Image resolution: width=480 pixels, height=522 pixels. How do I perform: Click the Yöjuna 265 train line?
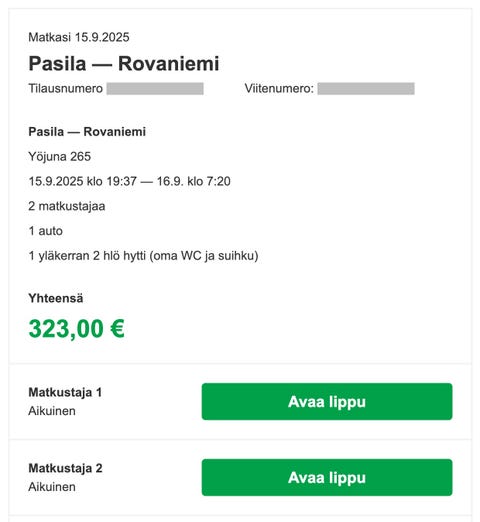(60, 156)
